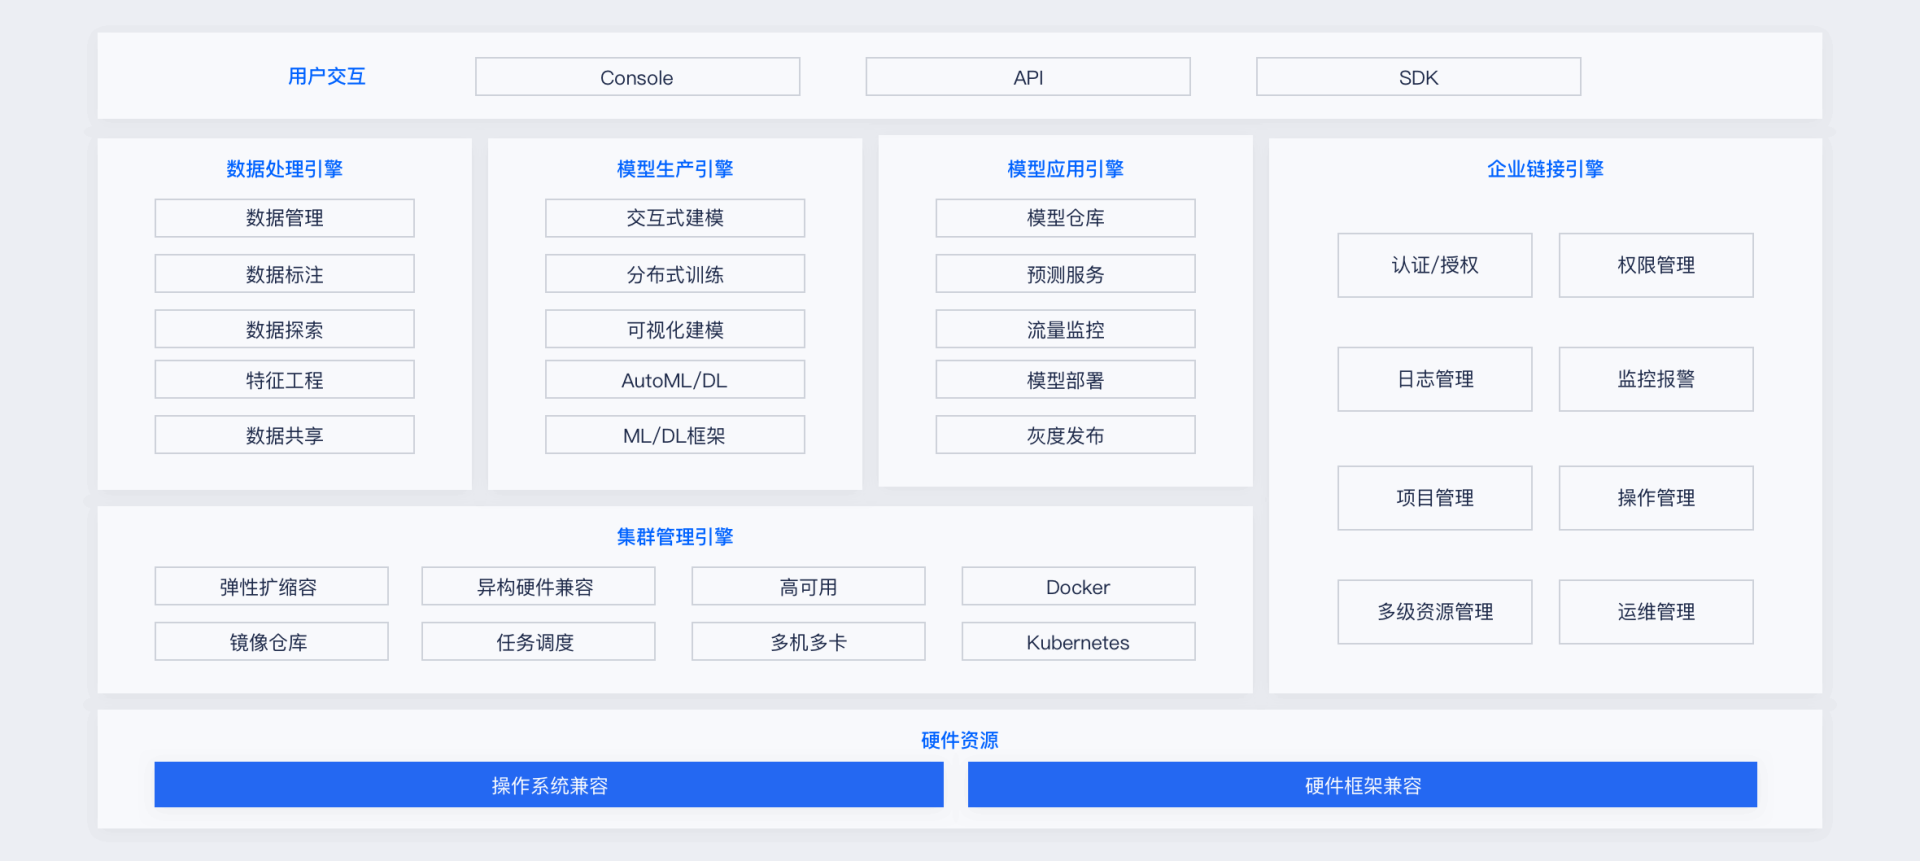Click the Console box
This screenshot has width=1920, height=861.
(637, 77)
